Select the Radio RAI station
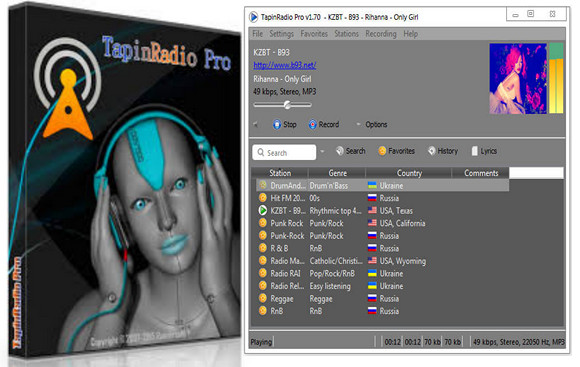Viewport: 580px width, 367px height. [285, 273]
